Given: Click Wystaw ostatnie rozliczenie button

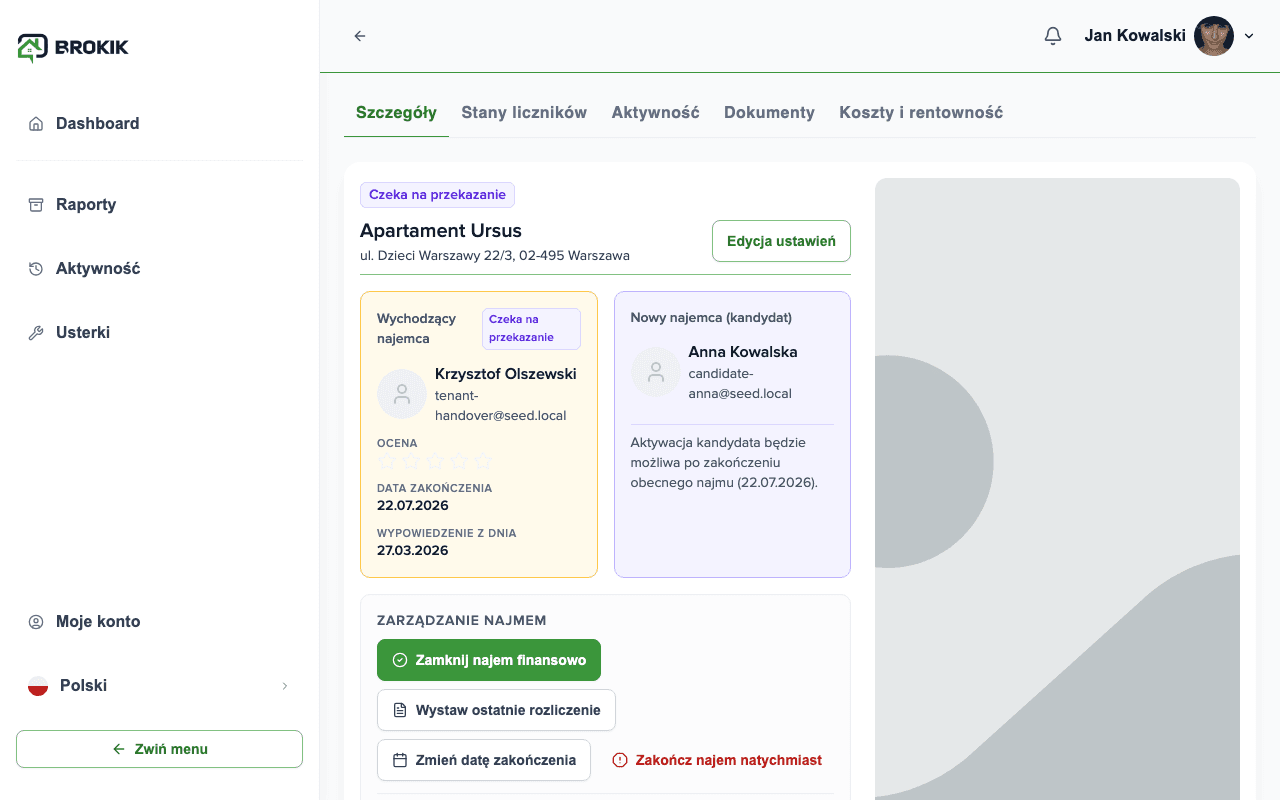Looking at the screenshot, I should click(496, 710).
